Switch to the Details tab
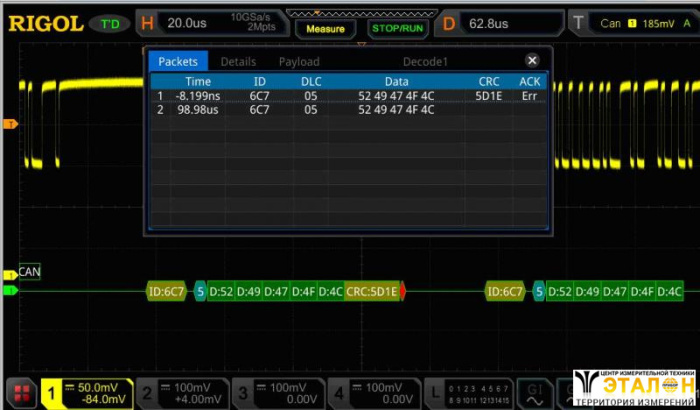700x410 pixels. click(238, 61)
